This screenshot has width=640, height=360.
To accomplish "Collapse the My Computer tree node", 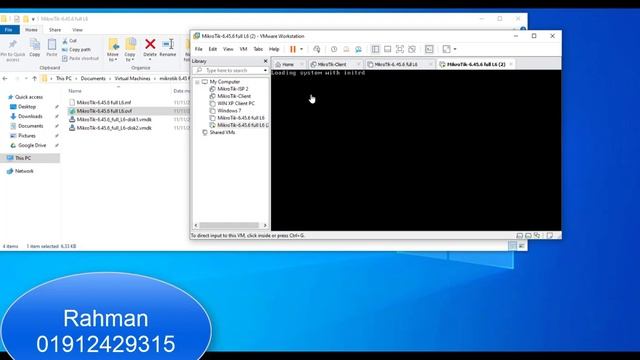I will pyautogui.click(x=197, y=82).
